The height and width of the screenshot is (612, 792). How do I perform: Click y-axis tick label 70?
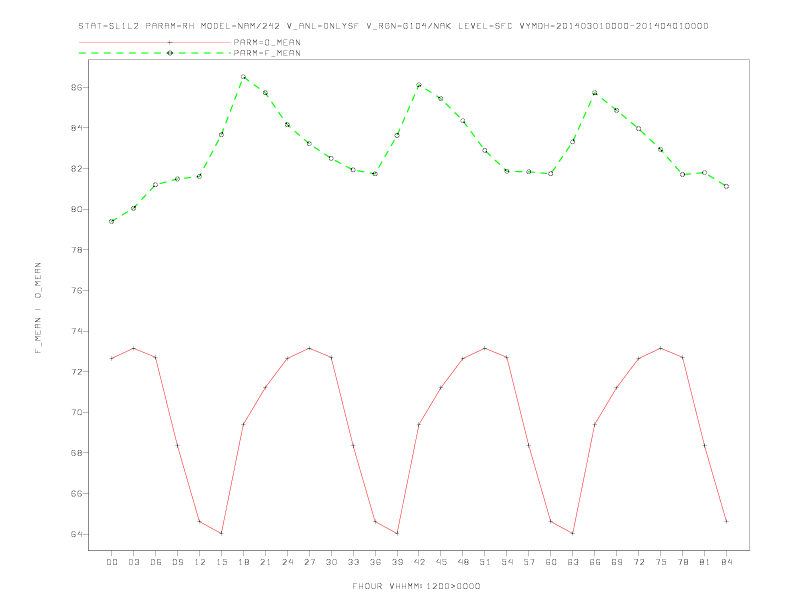(x=76, y=413)
